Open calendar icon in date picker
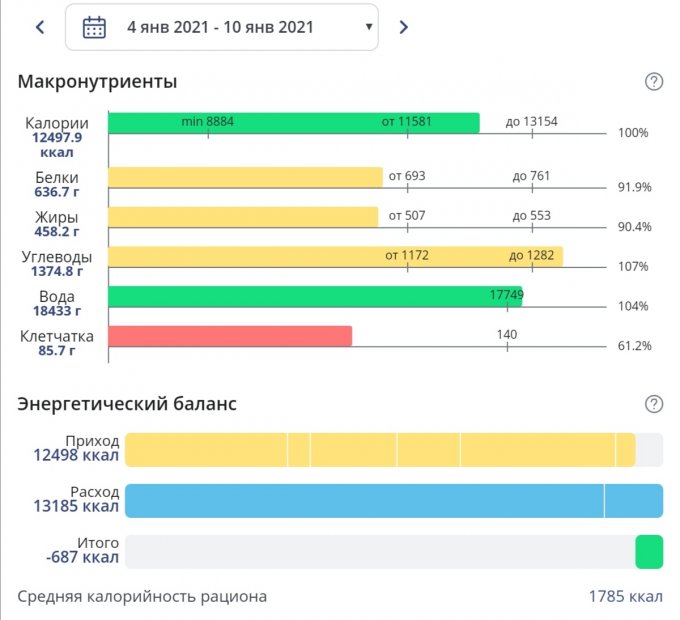 click(94, 27)
